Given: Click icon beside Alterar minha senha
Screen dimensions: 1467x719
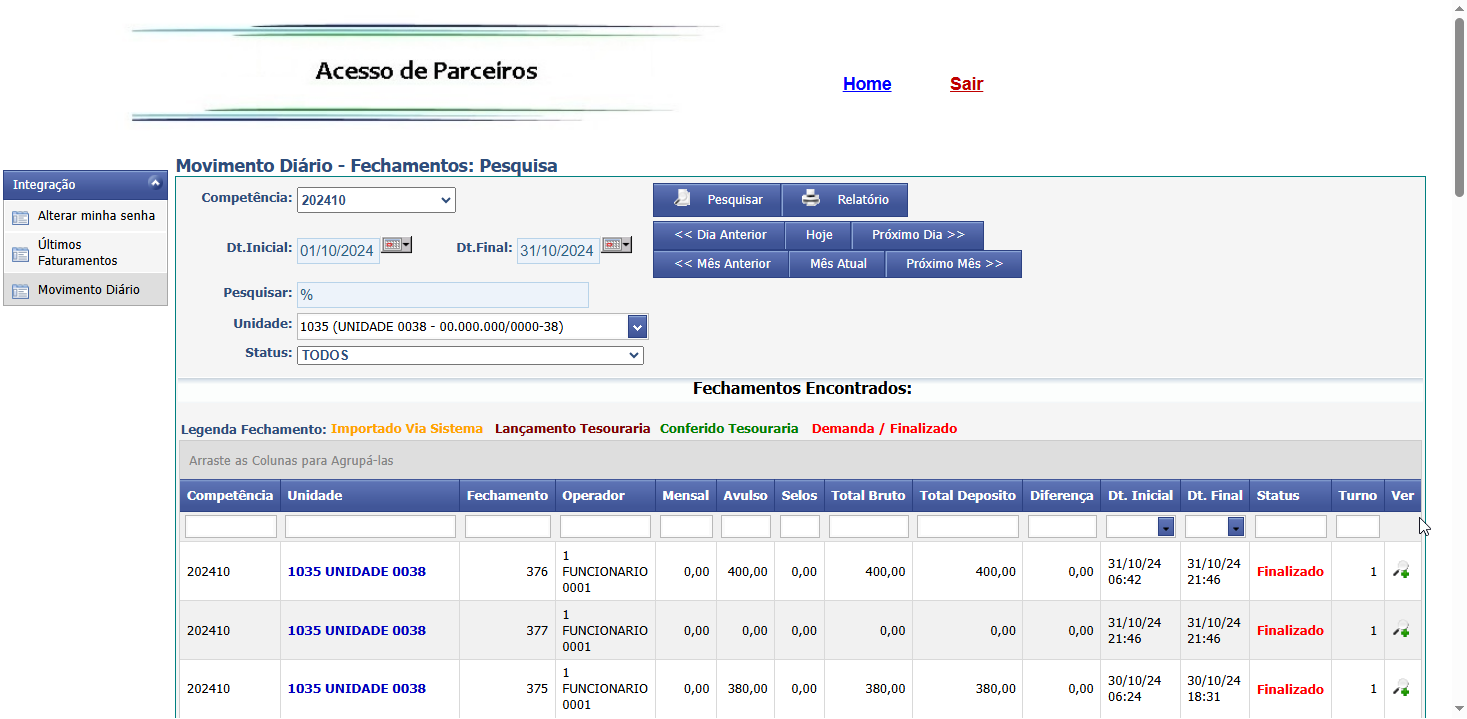Looking at the screenshot, I should click(x=20, y=217).
